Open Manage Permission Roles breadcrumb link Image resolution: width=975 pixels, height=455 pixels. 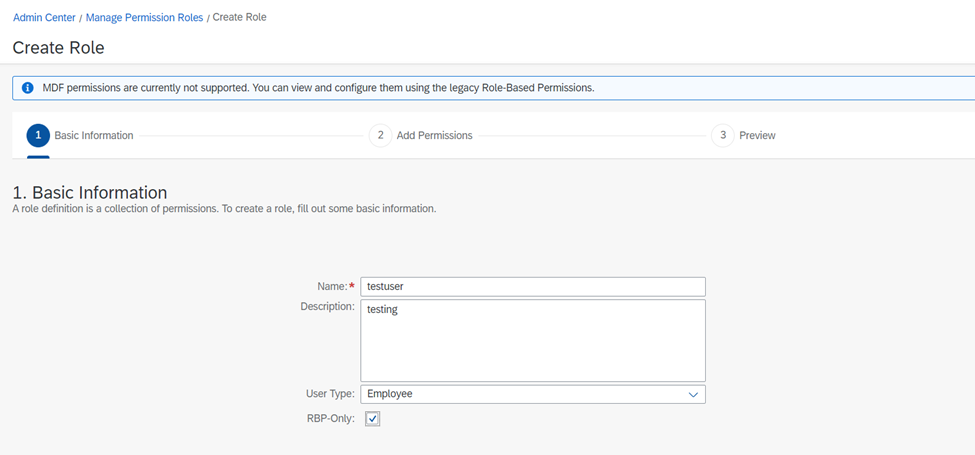pos(144,18)
